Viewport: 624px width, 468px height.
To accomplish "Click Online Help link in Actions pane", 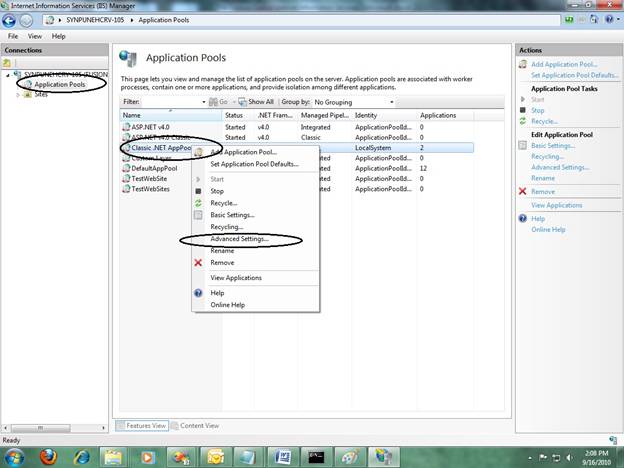I will click(548, 230).
